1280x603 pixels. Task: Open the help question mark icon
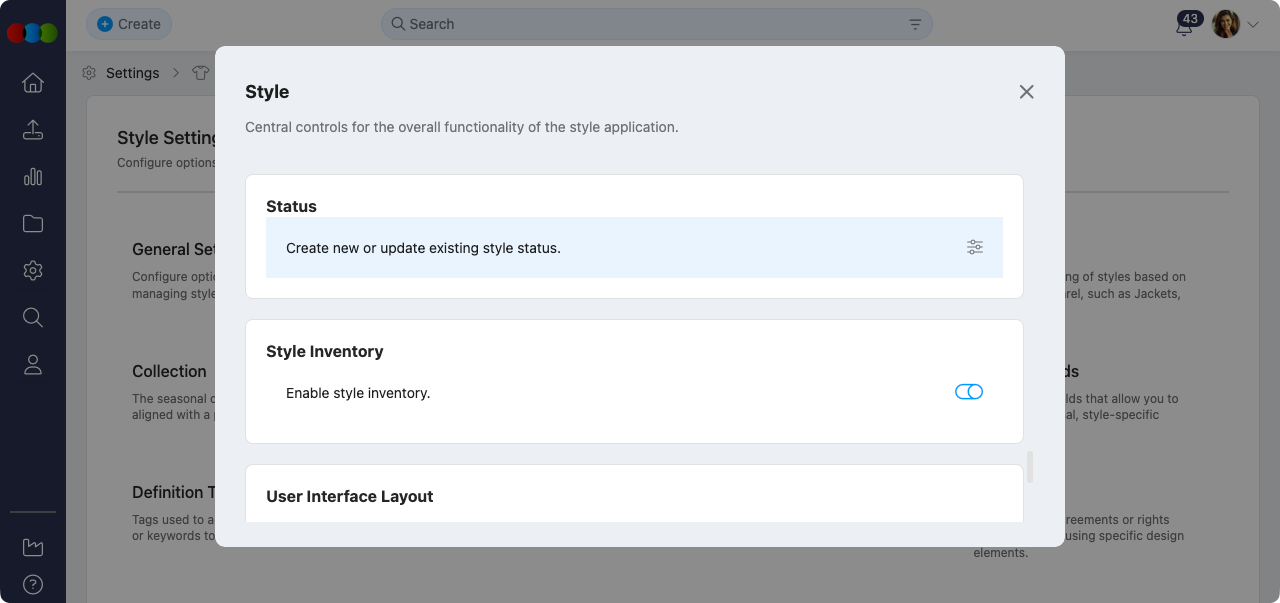click(x=33, y=585)
